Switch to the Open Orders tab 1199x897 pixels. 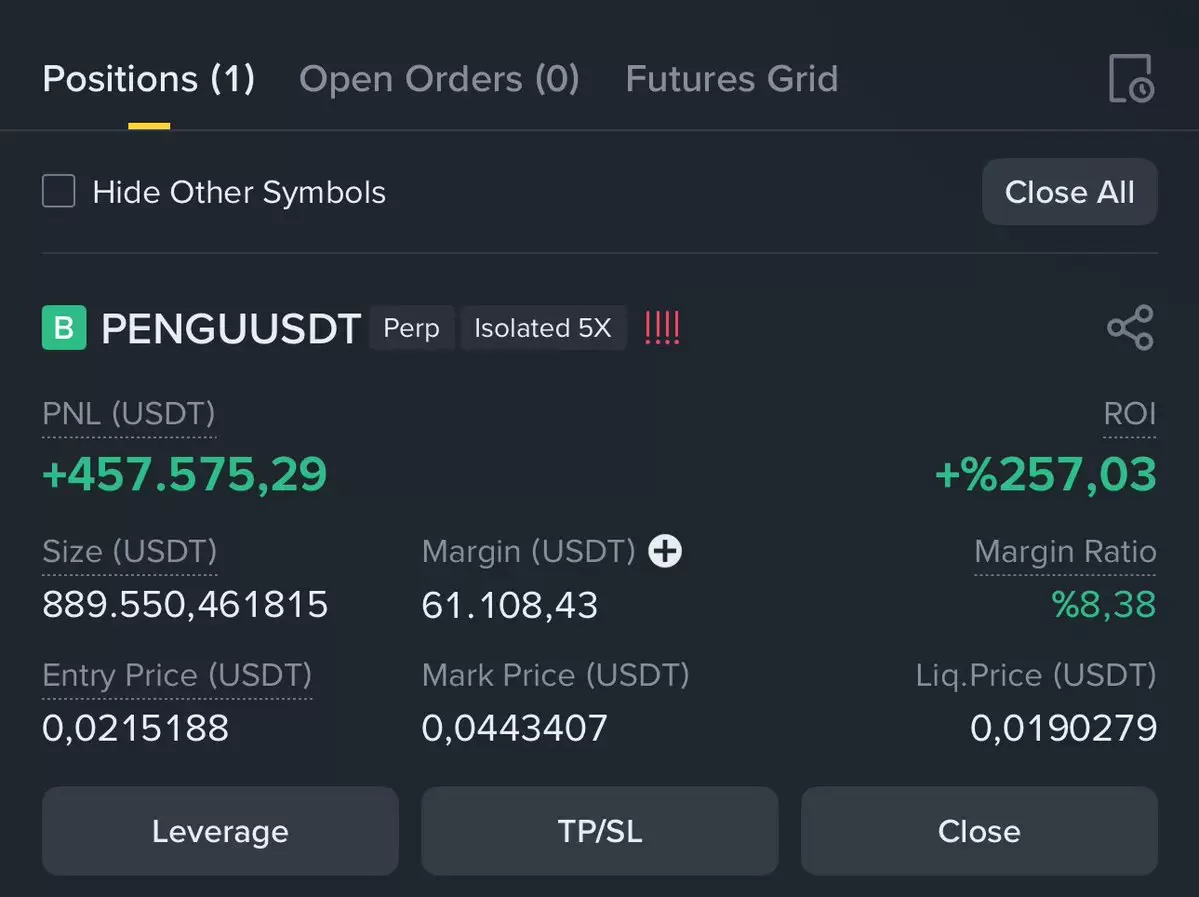click(439, 79)
